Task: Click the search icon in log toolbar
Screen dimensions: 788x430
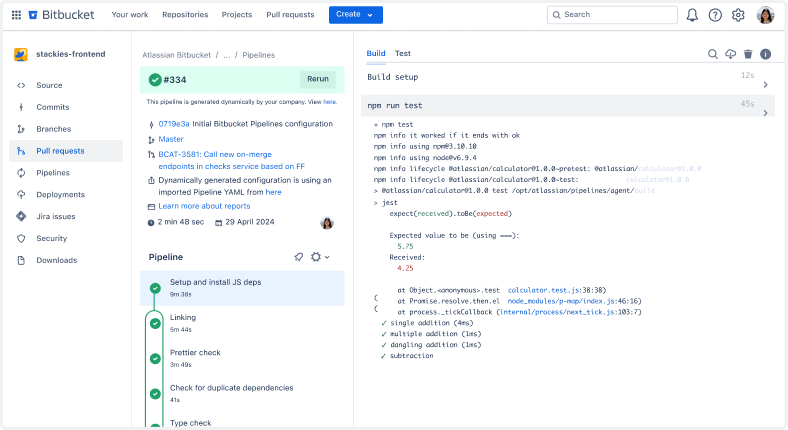Action: [713, 54]
